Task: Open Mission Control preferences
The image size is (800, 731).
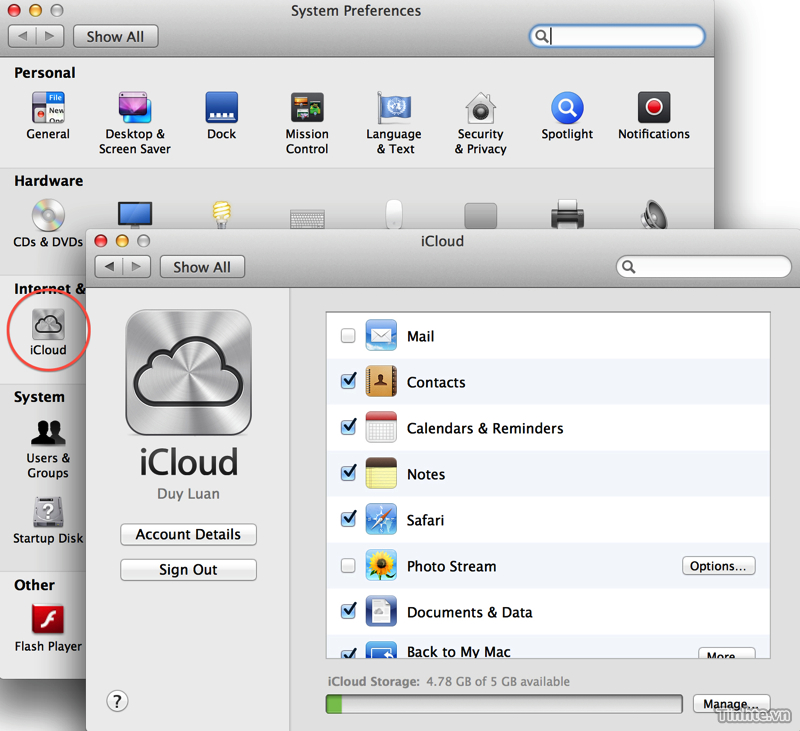Action: [x=307, y=123]
